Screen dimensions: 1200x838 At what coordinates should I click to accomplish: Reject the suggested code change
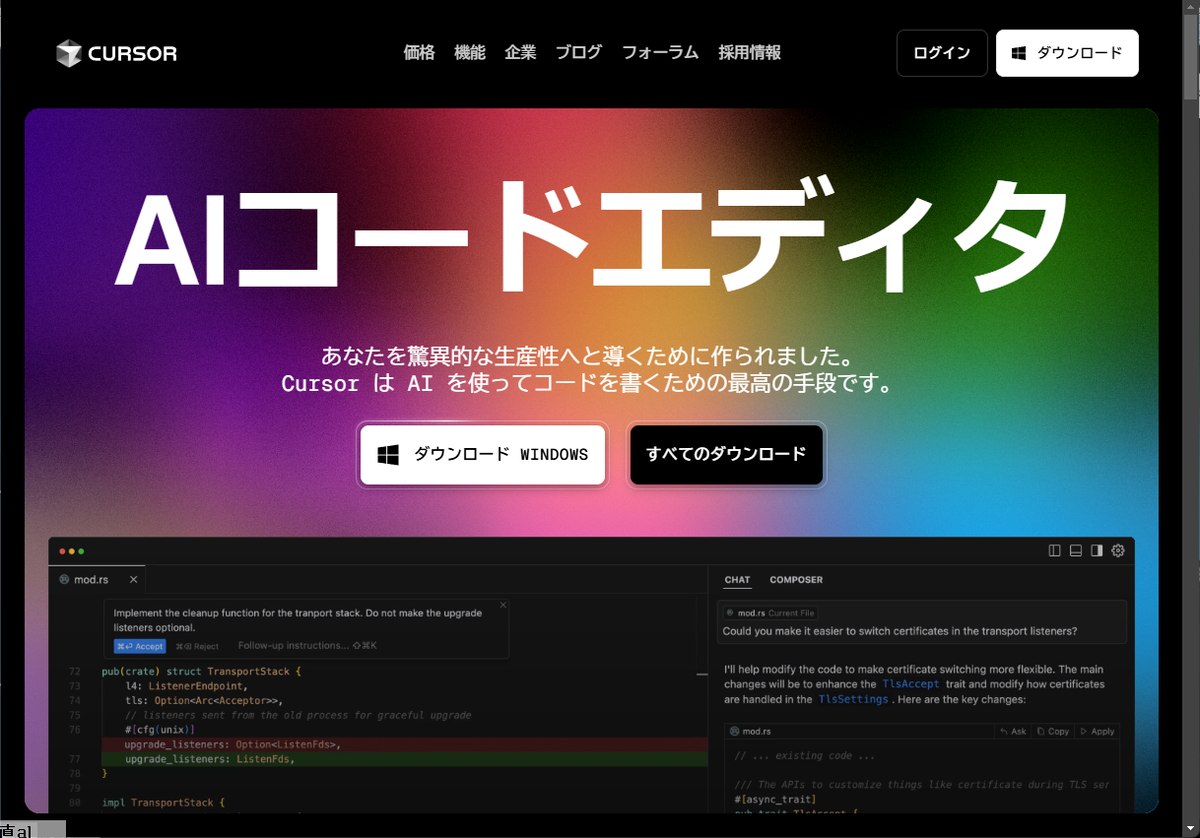197,646
